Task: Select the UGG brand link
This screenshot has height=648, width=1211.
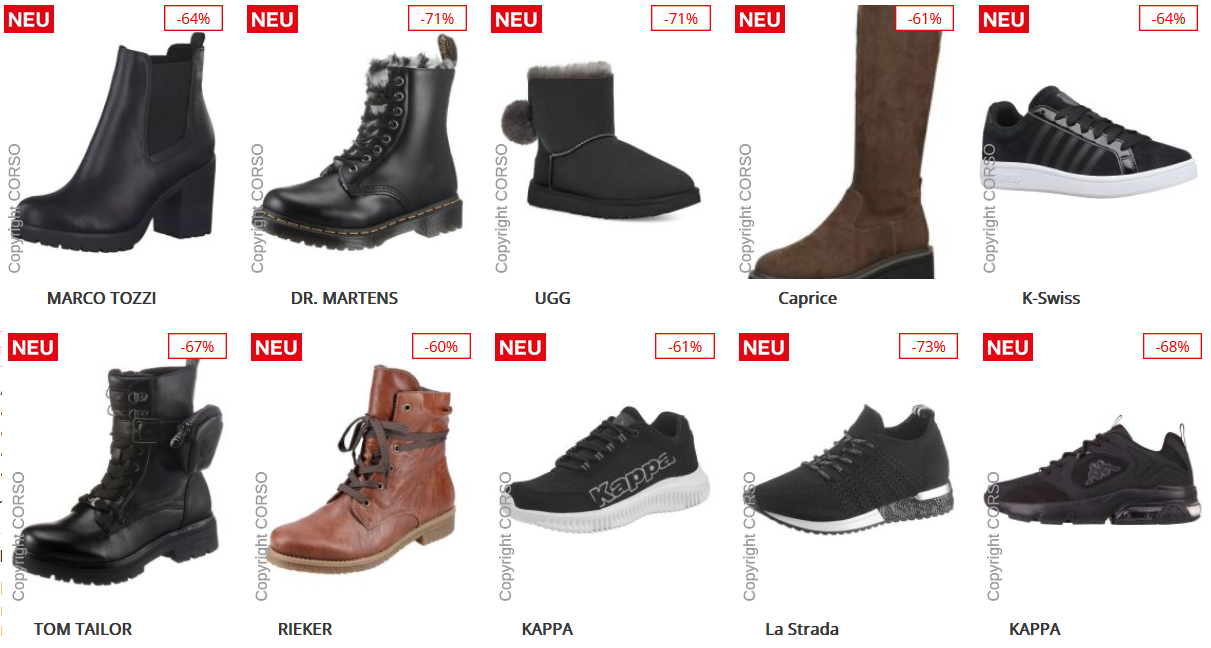Action: pyautogui.click(x=553, y=298)
